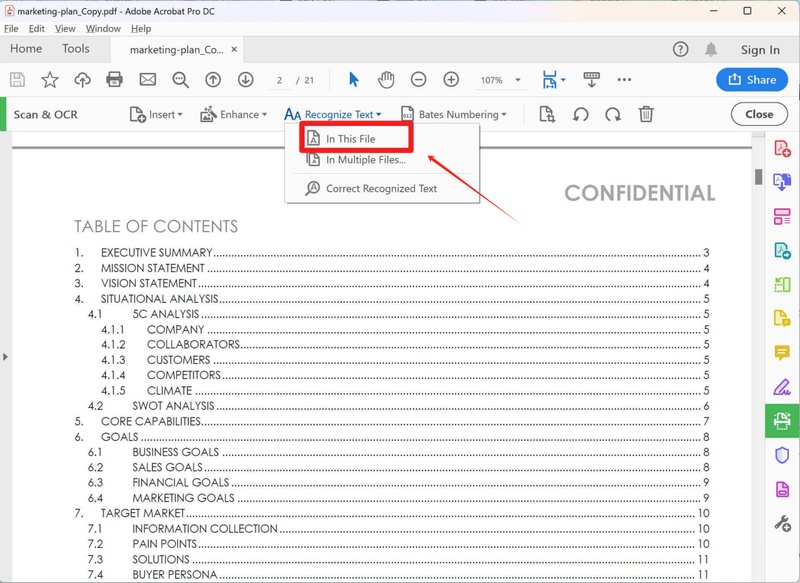Viewport: 800px width, 583px height.
Task: Click the Save file icon
Action: (x=17, y=80)
